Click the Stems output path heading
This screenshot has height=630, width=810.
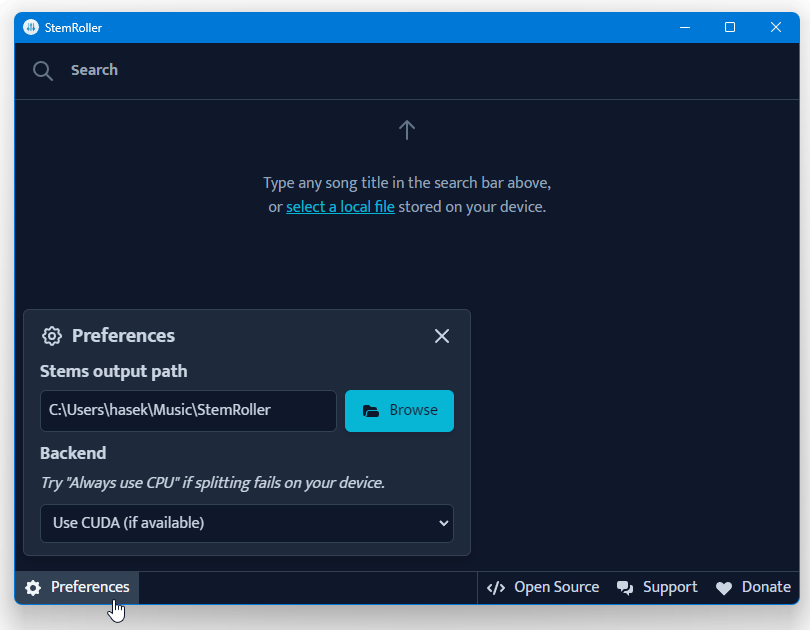point(114,371)
